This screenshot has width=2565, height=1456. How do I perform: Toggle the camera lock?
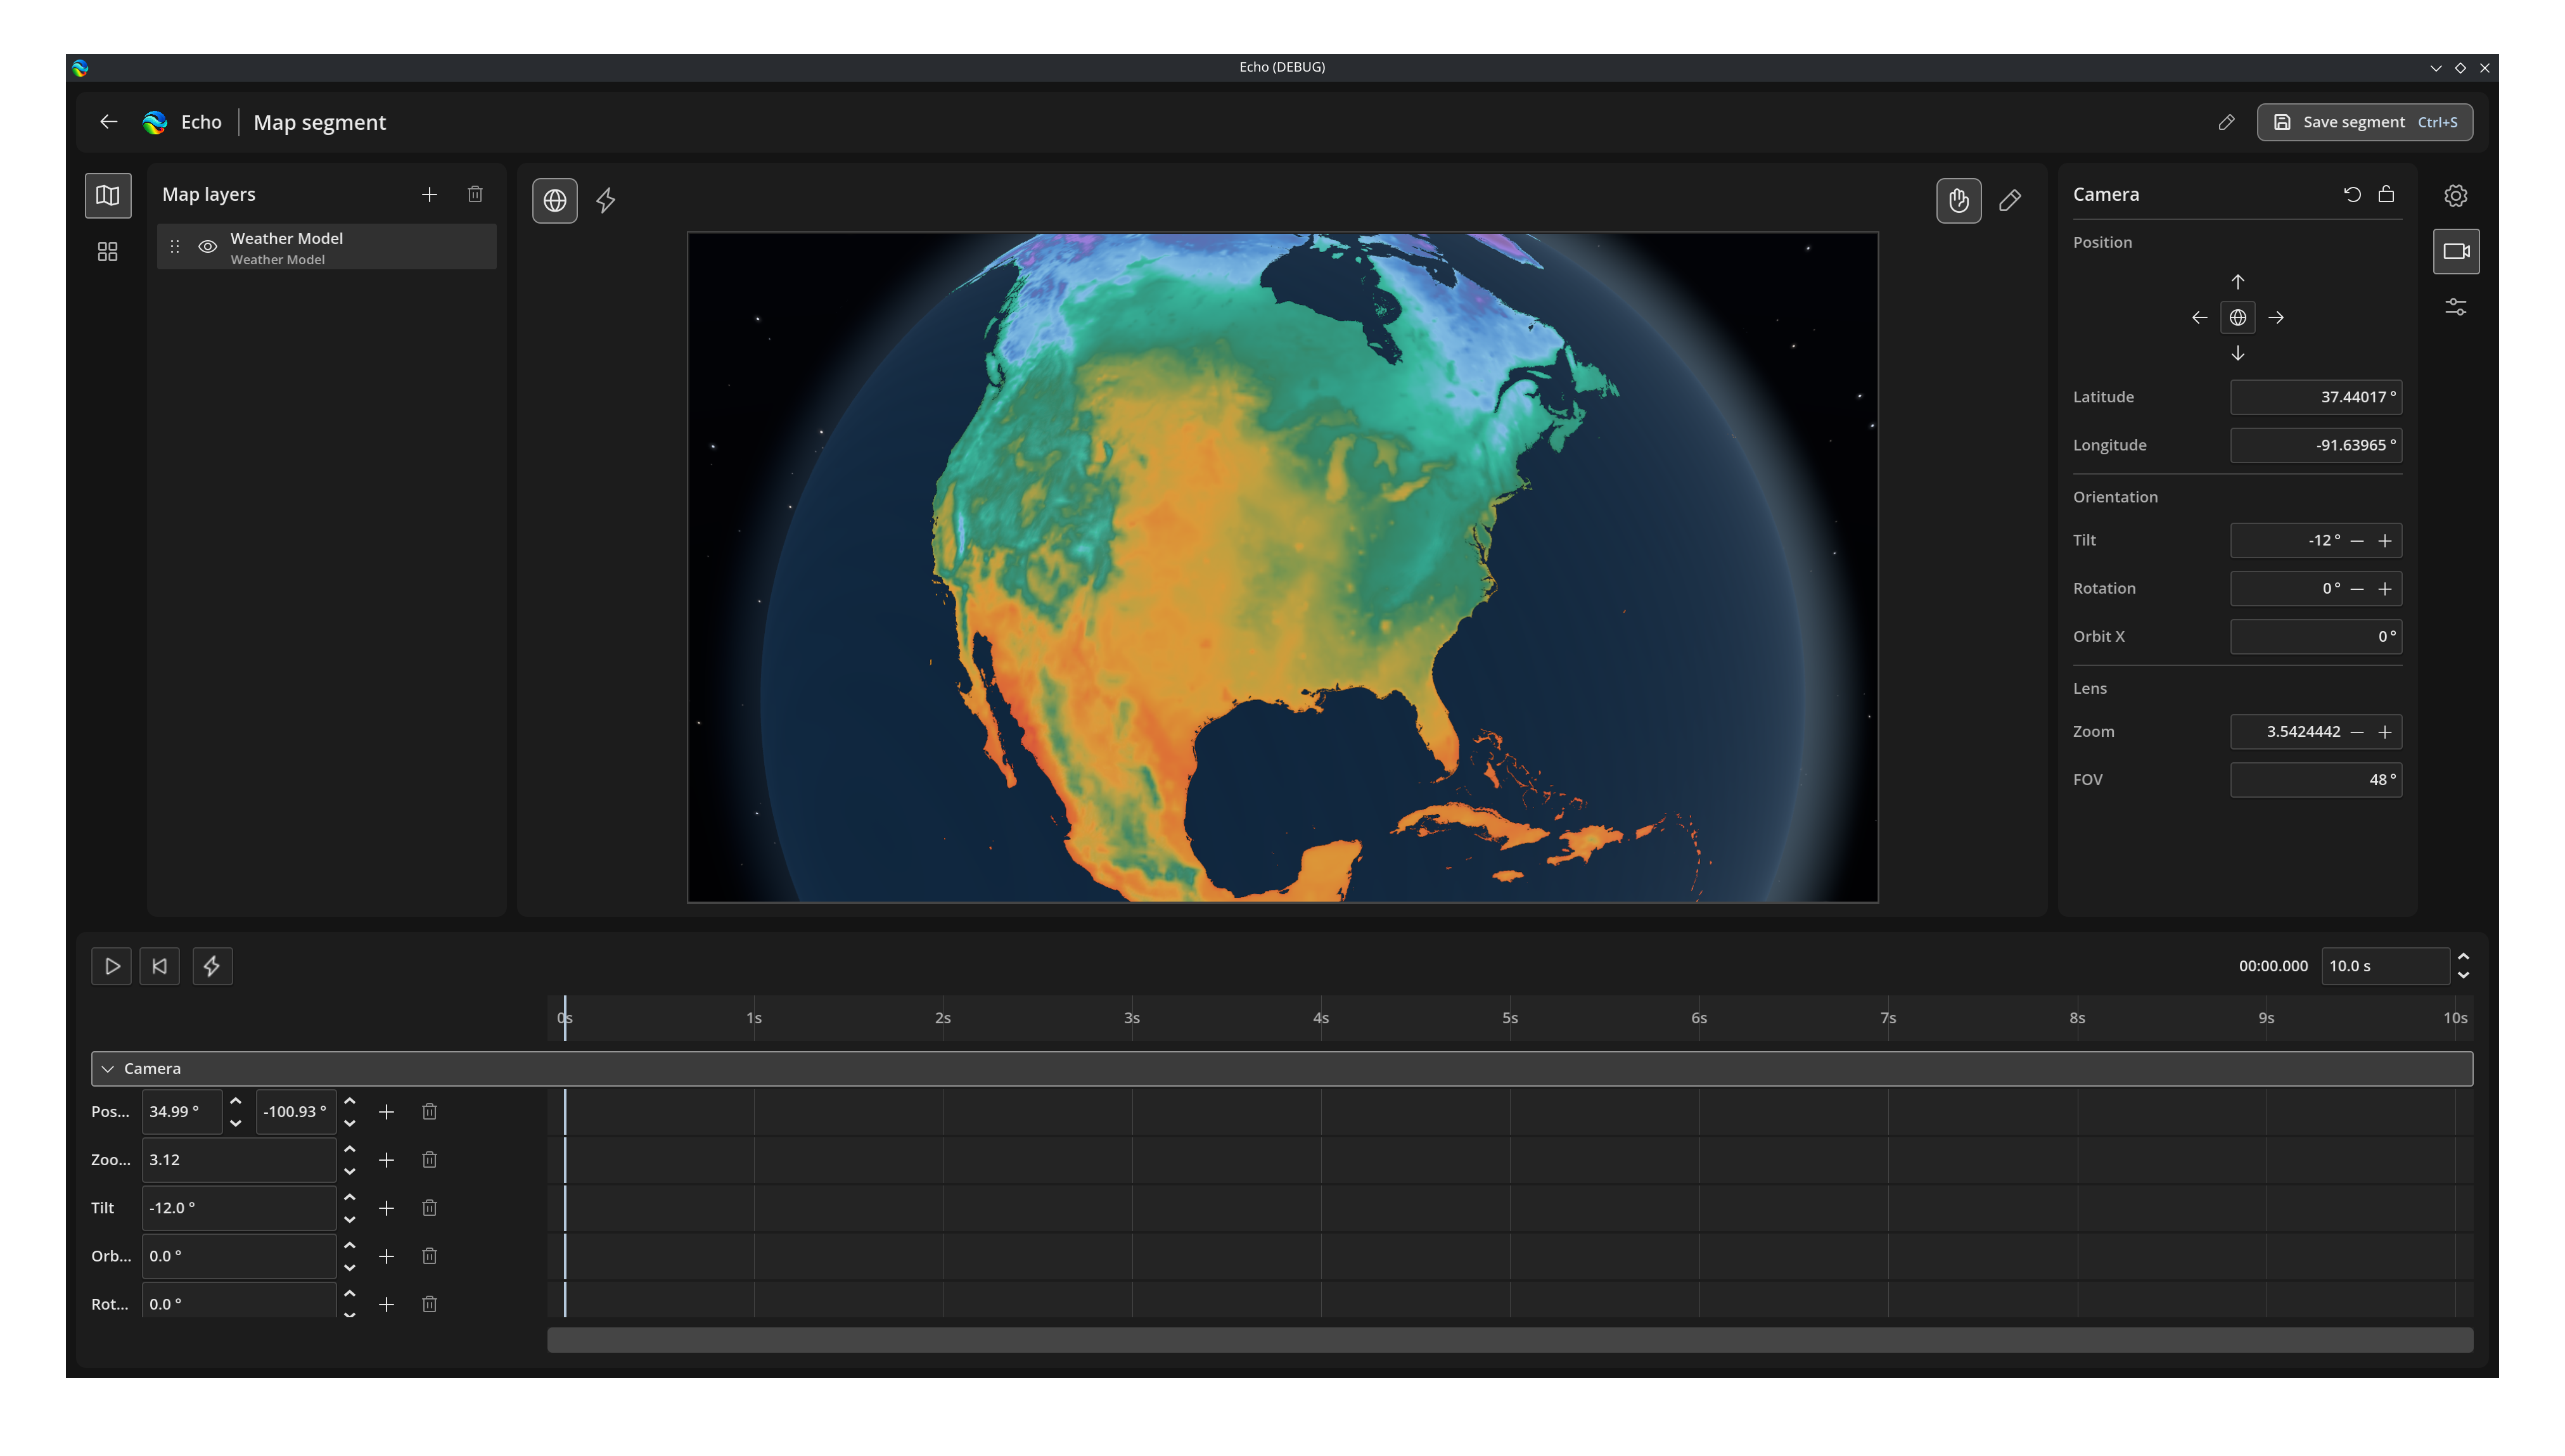[2386, 195]
